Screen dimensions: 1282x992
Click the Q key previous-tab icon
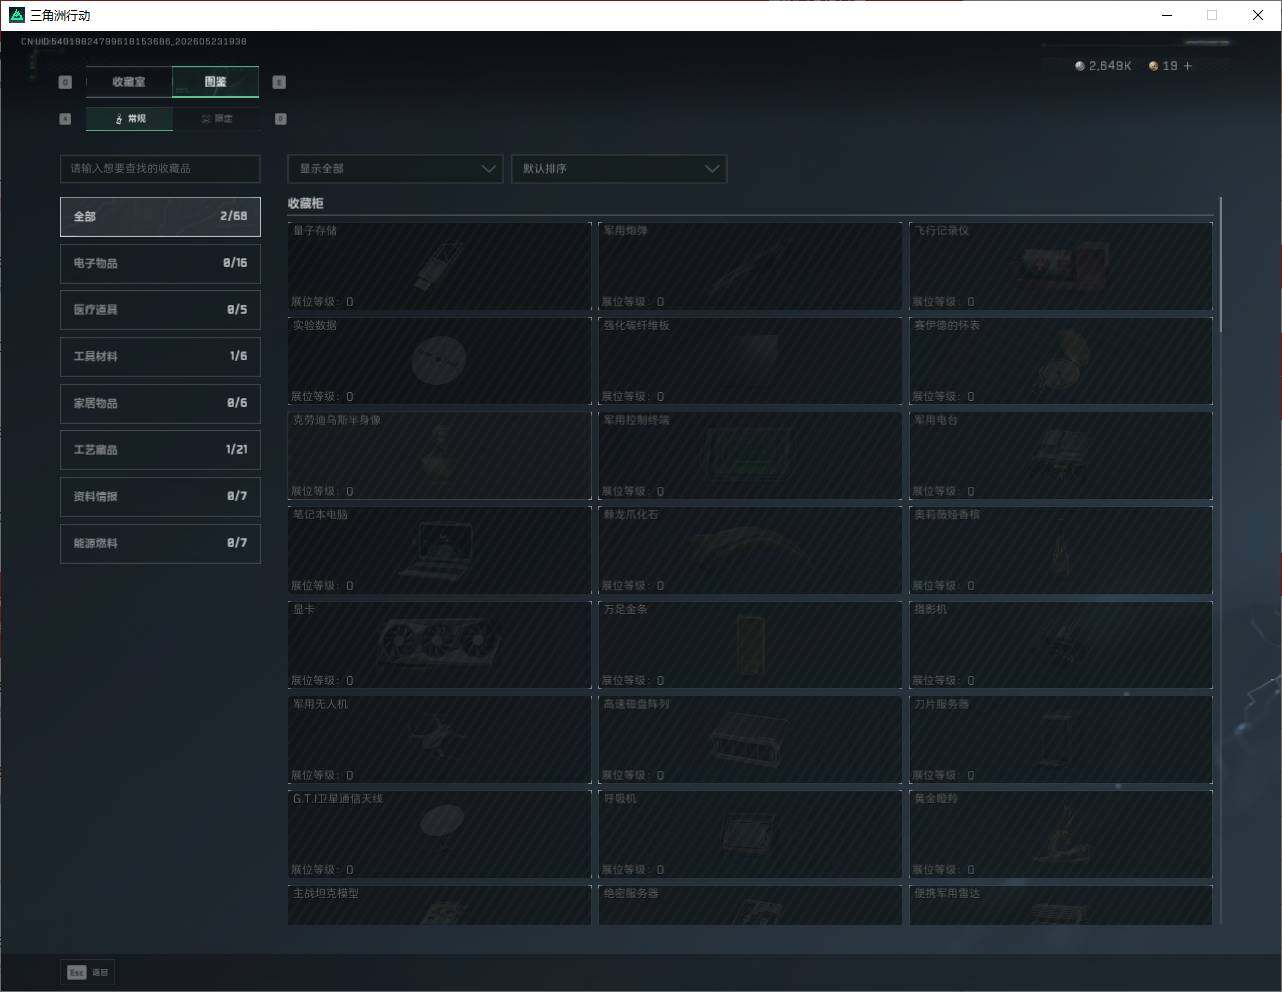[x=65, y=82]
